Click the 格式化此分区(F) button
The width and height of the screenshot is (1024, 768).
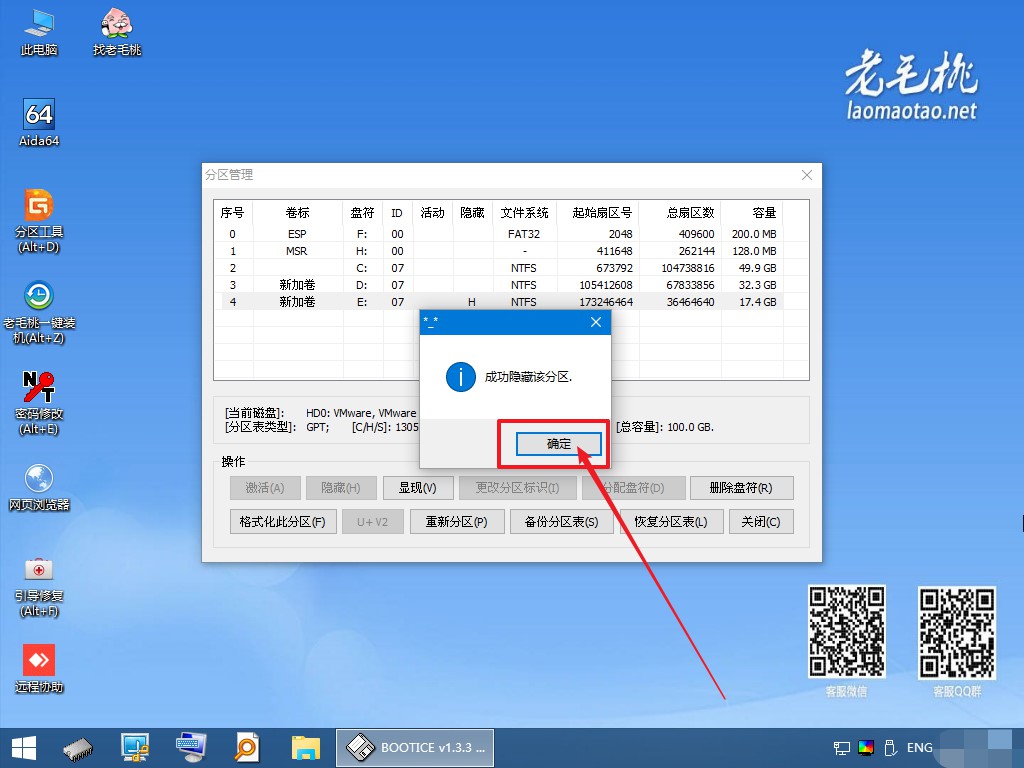pos(283,522)
